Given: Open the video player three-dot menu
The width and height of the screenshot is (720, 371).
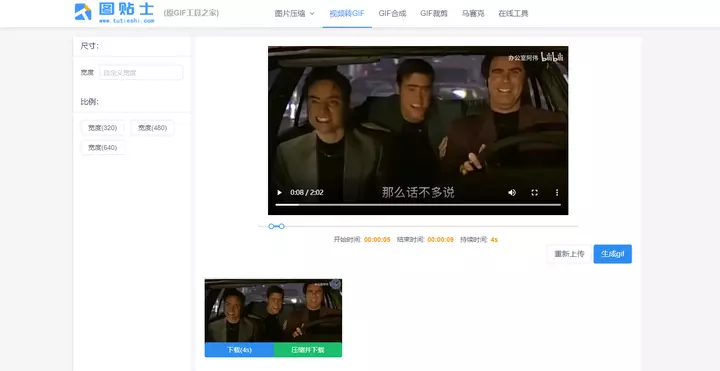Looking at the screenshot, I should 557,192.
